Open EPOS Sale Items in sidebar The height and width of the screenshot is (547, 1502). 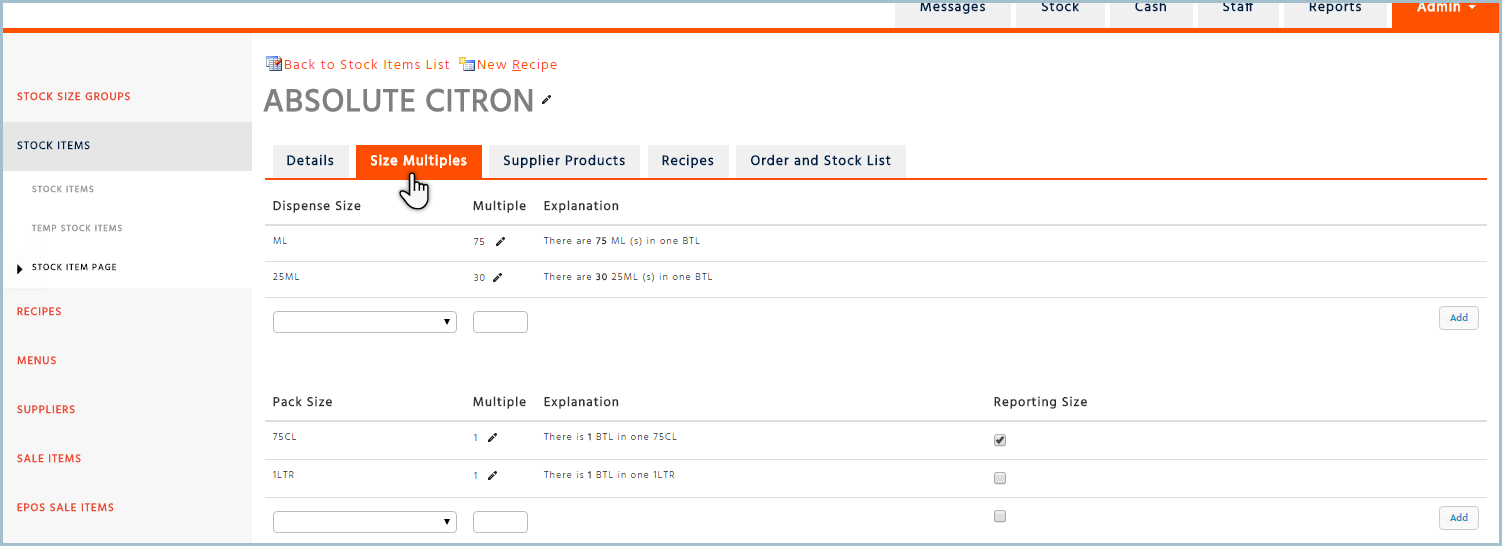(66, 508)
